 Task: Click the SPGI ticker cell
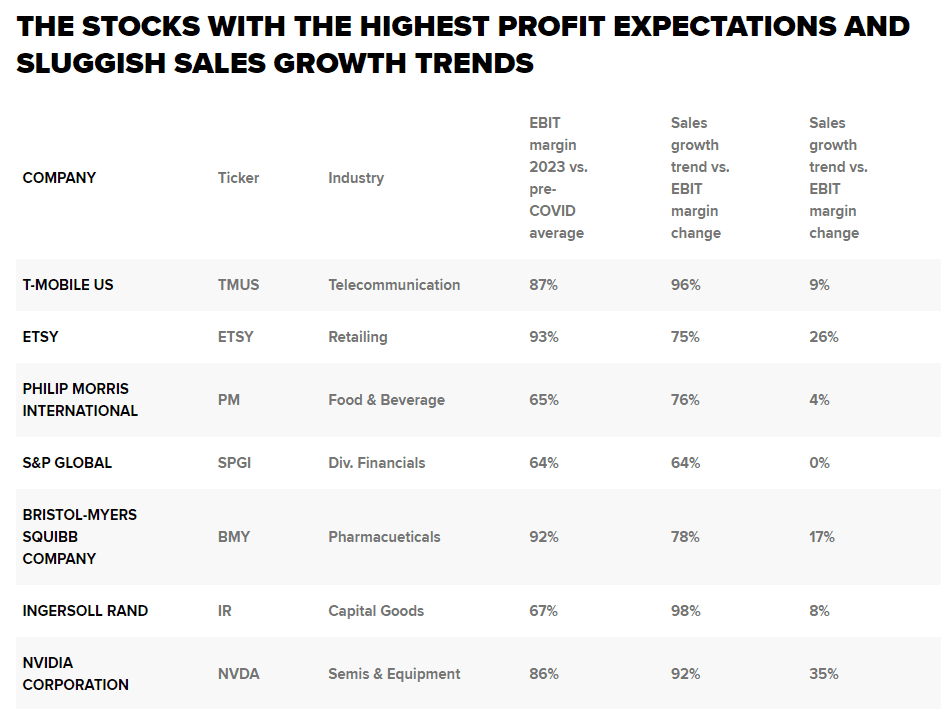click(x=234, y=463)
